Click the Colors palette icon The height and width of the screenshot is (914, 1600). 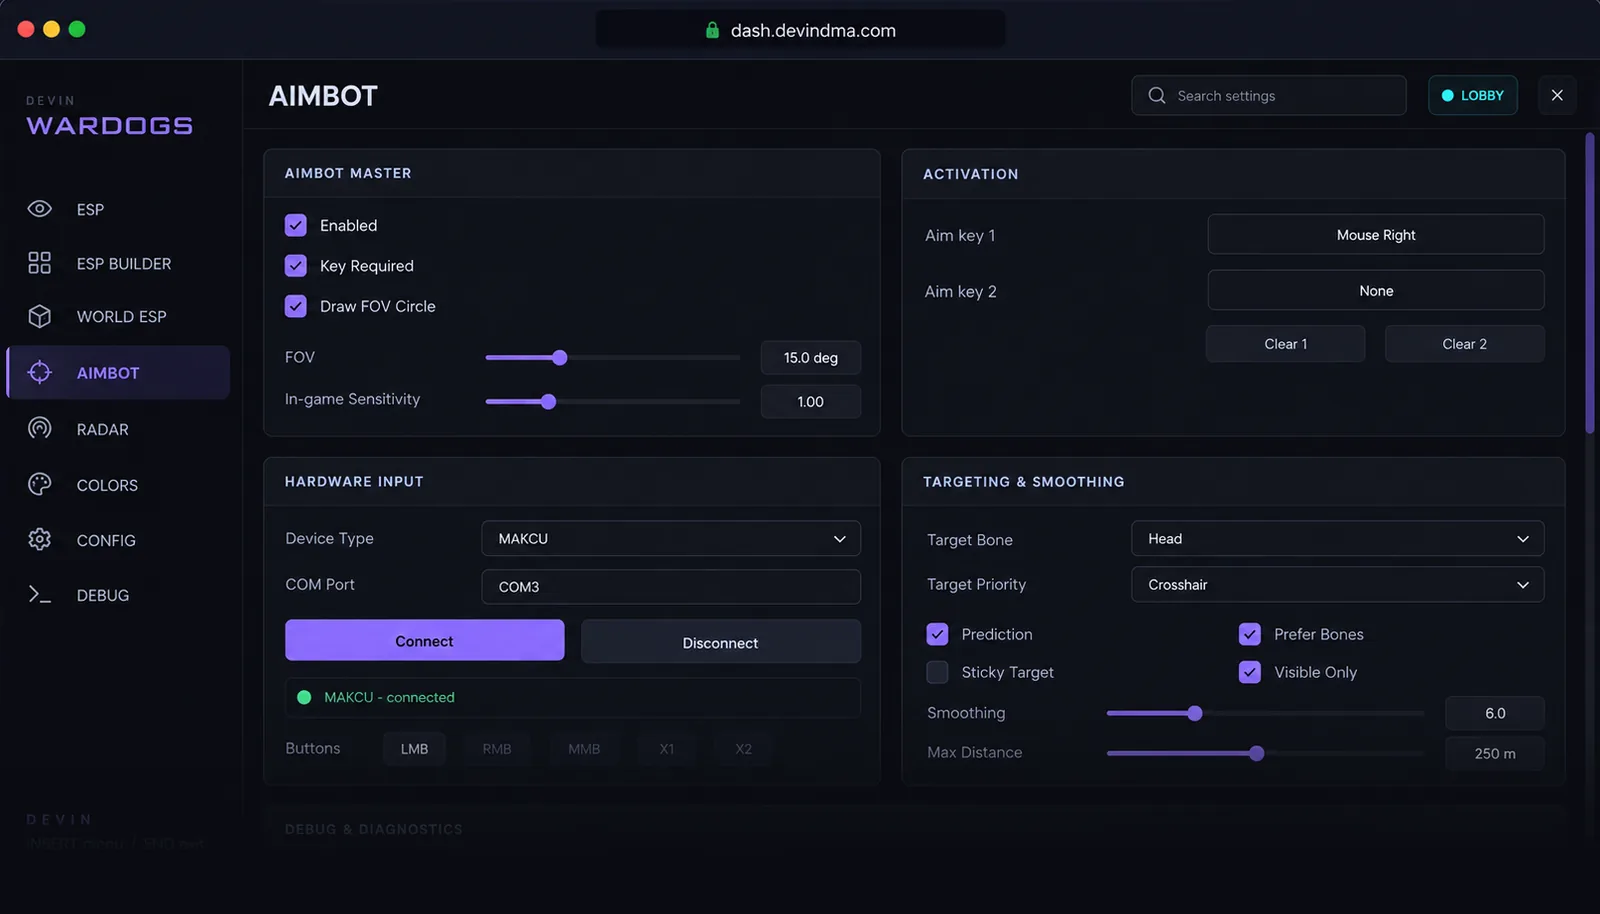39,485
